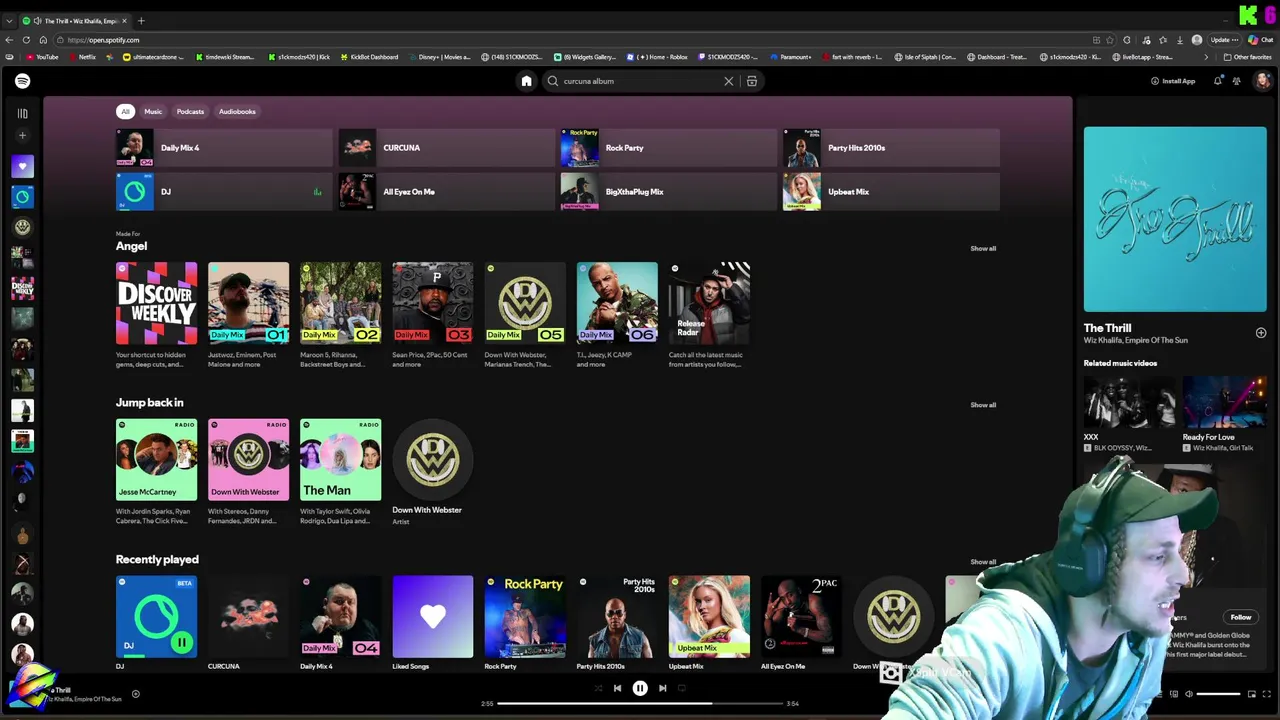Screen dimensions: 1280x720
Task: Open Rock Party shortcut tile
Action: point(668,148)
